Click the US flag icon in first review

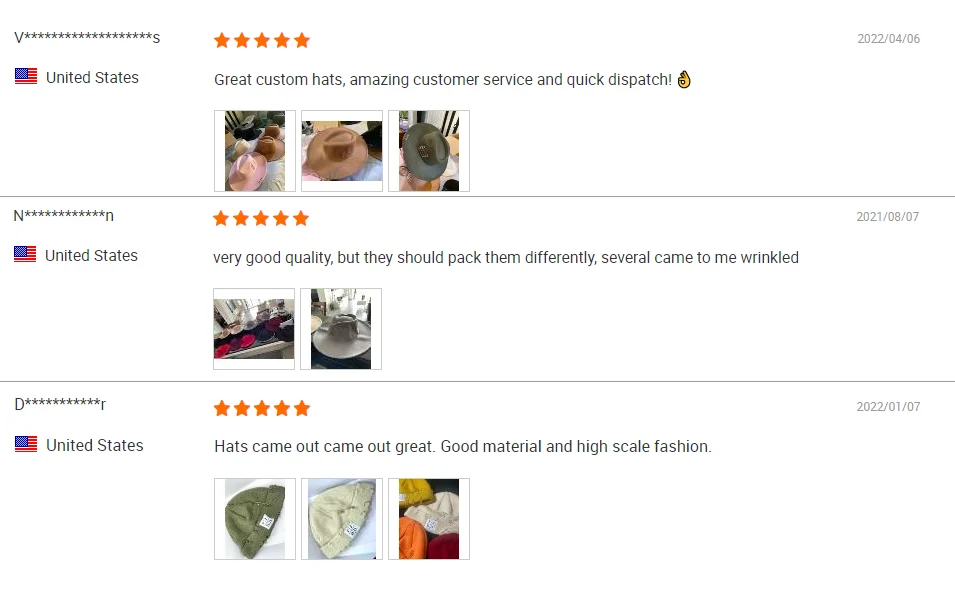26,76
